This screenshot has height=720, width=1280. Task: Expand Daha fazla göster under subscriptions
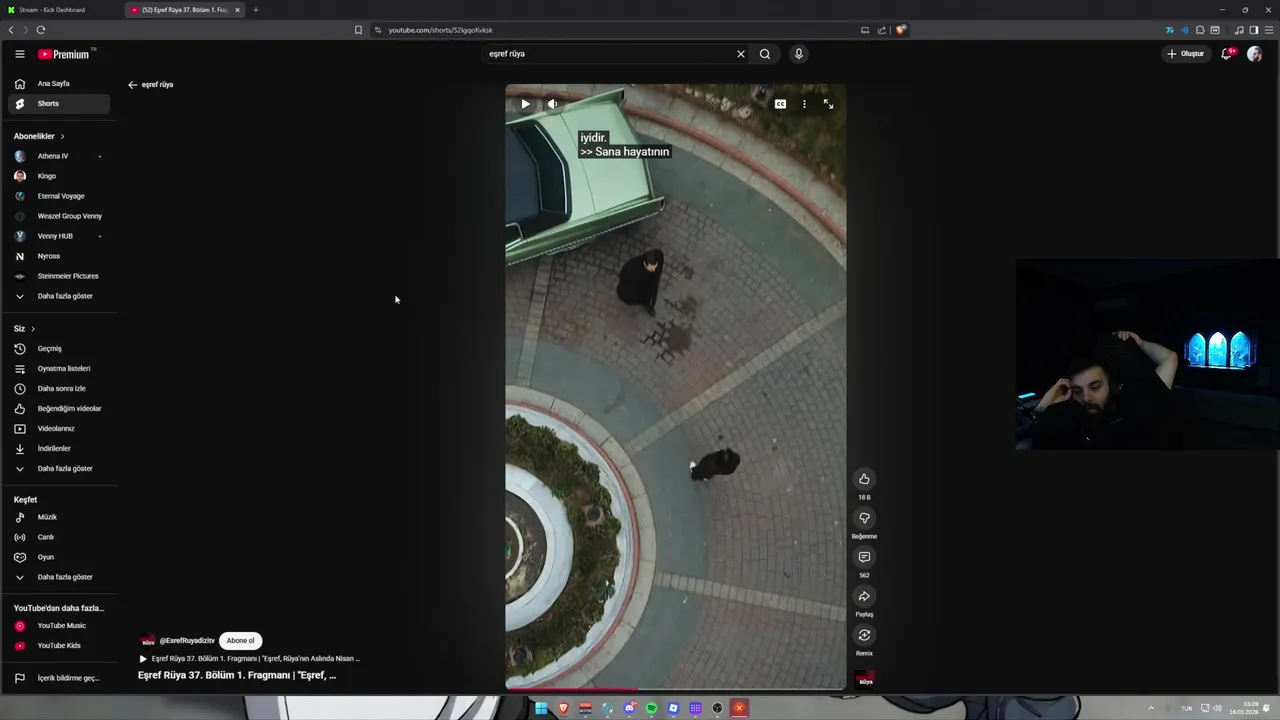click(x=60, y=296)
